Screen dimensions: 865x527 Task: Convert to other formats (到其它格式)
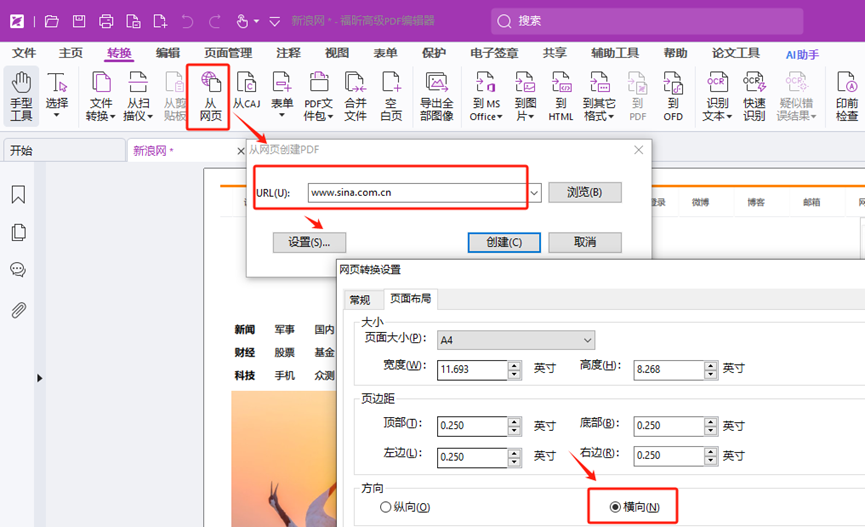599,96
